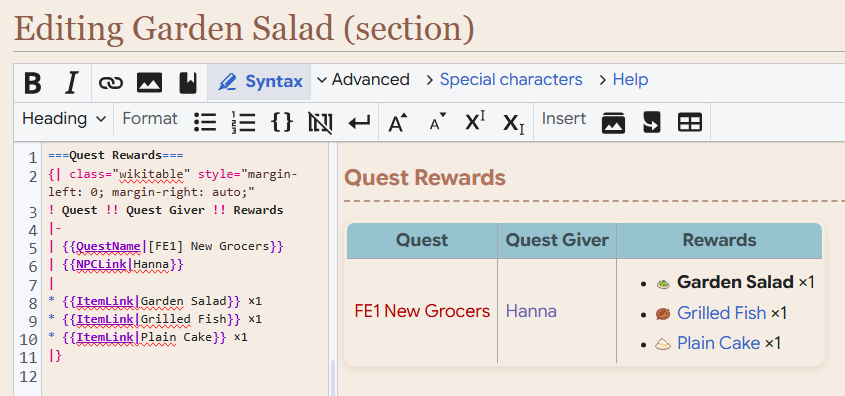Make text bigger with the large A icon
This screenshot has width=845, height=396.
[x=398, y=122]
